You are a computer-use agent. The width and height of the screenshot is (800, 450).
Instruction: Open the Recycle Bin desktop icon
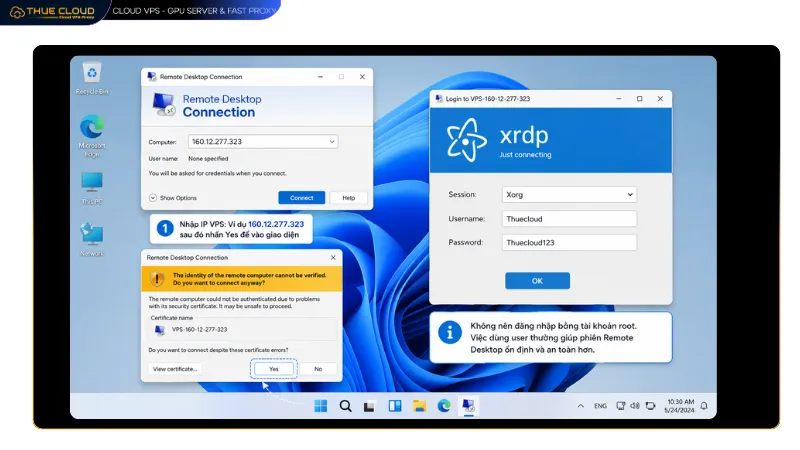point(92,78)
